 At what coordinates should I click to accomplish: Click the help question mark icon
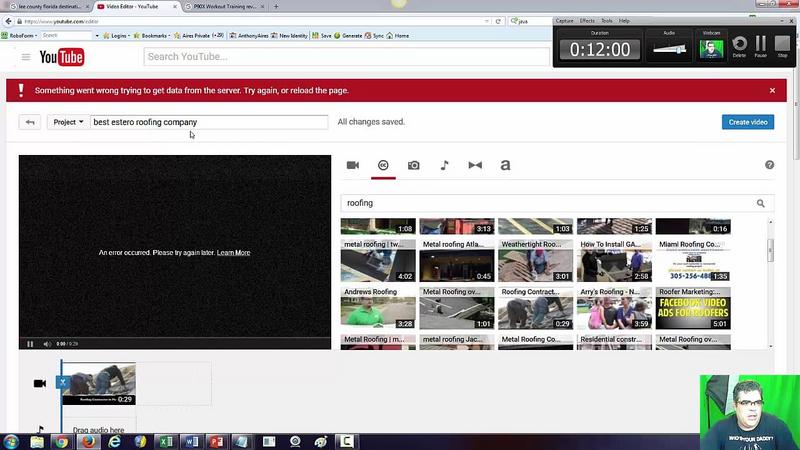(x=769, y=165)
